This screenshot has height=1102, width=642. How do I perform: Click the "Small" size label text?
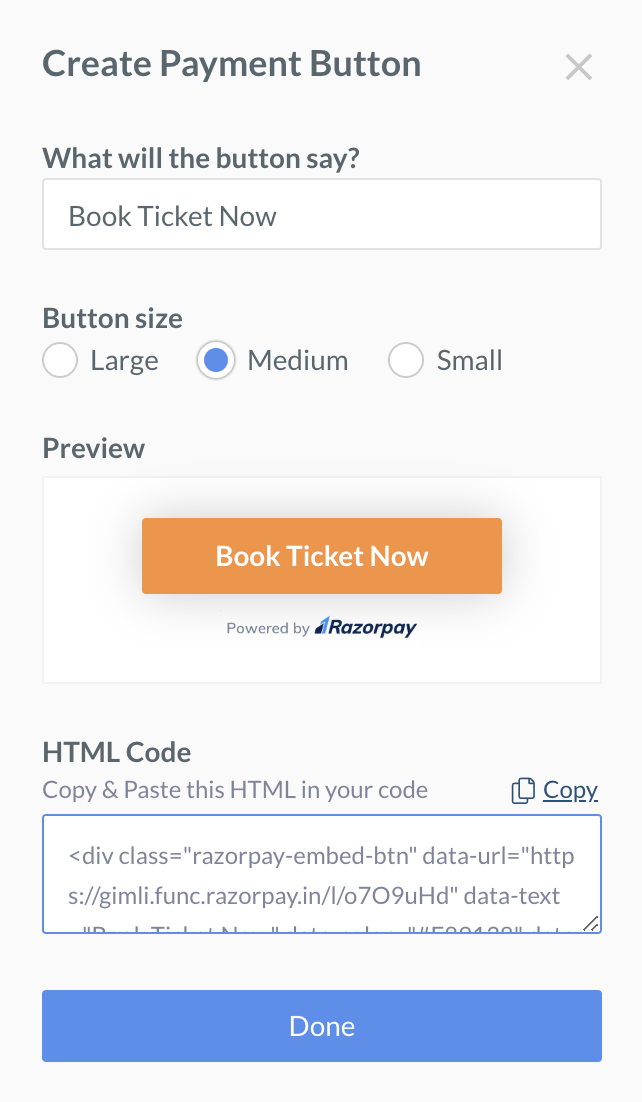pos(470,361)
